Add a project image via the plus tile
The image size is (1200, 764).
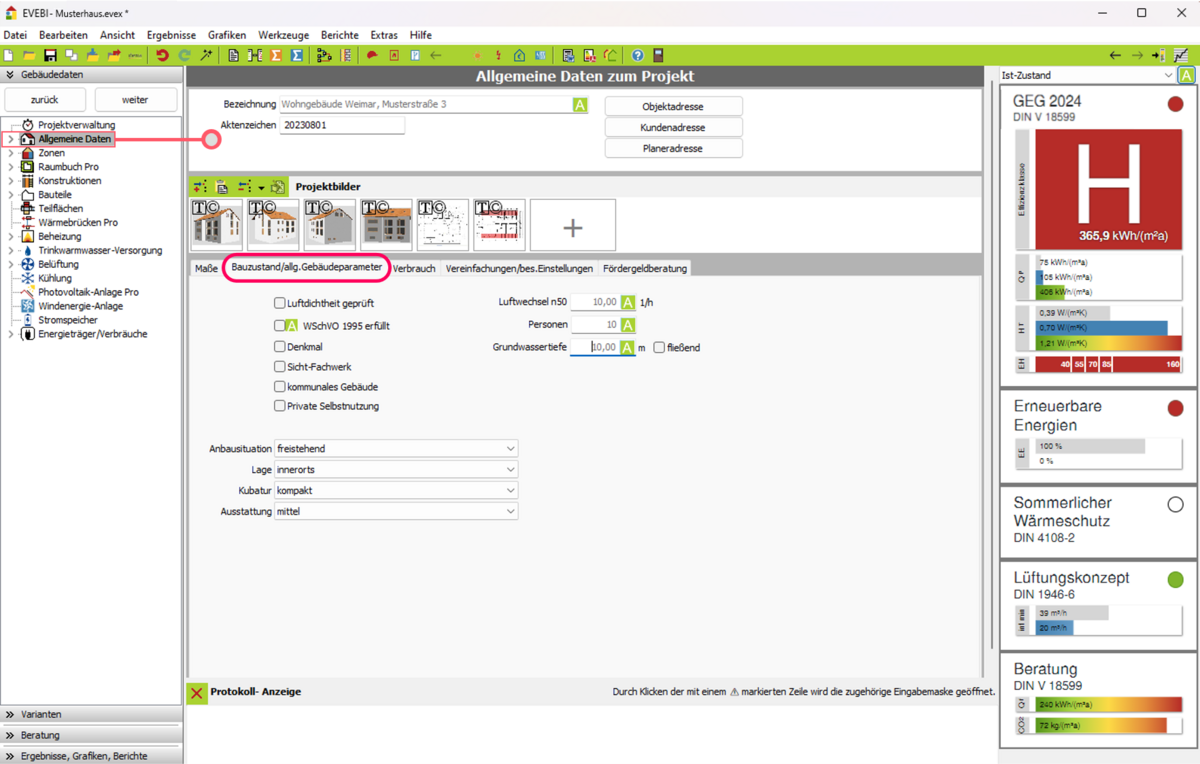[x=572, y=227]
